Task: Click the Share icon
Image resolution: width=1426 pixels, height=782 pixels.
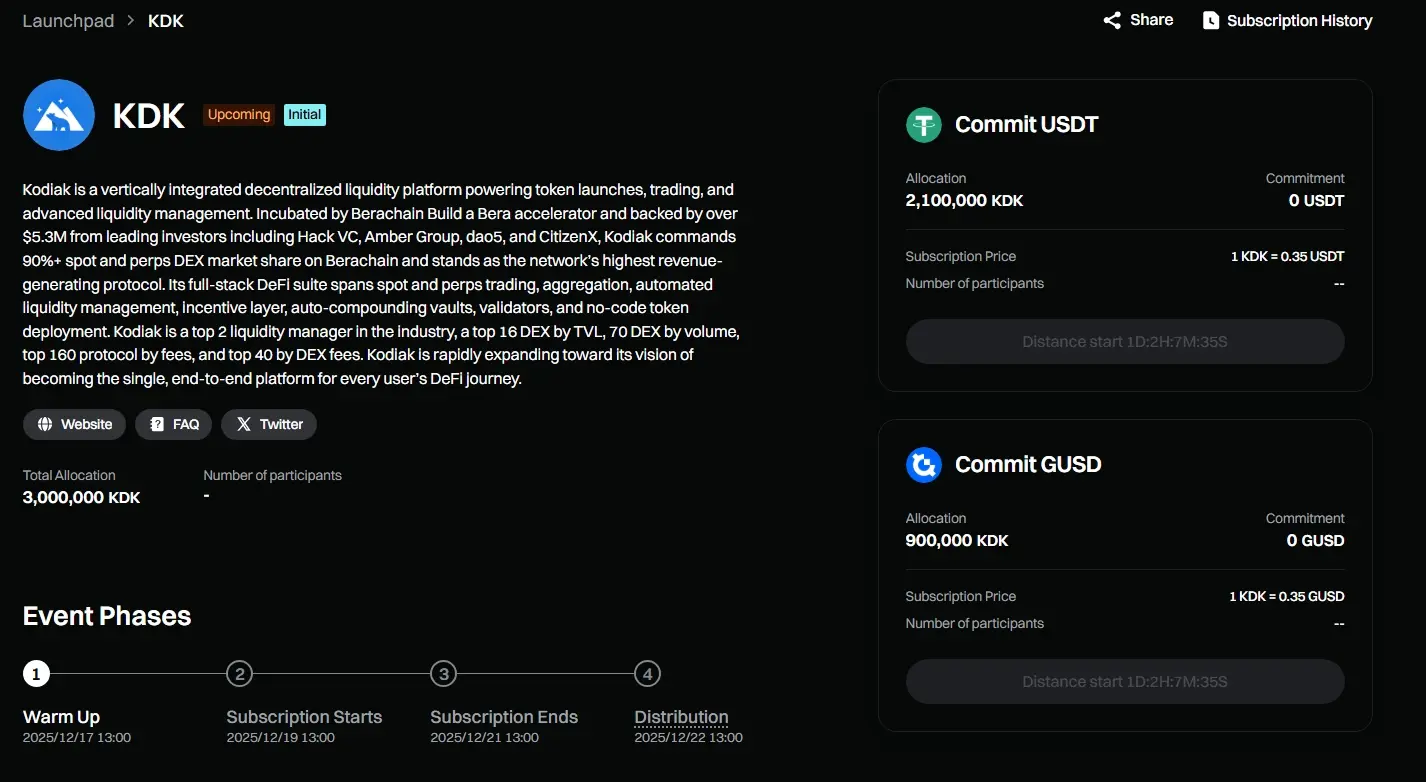Action: 1112,21
